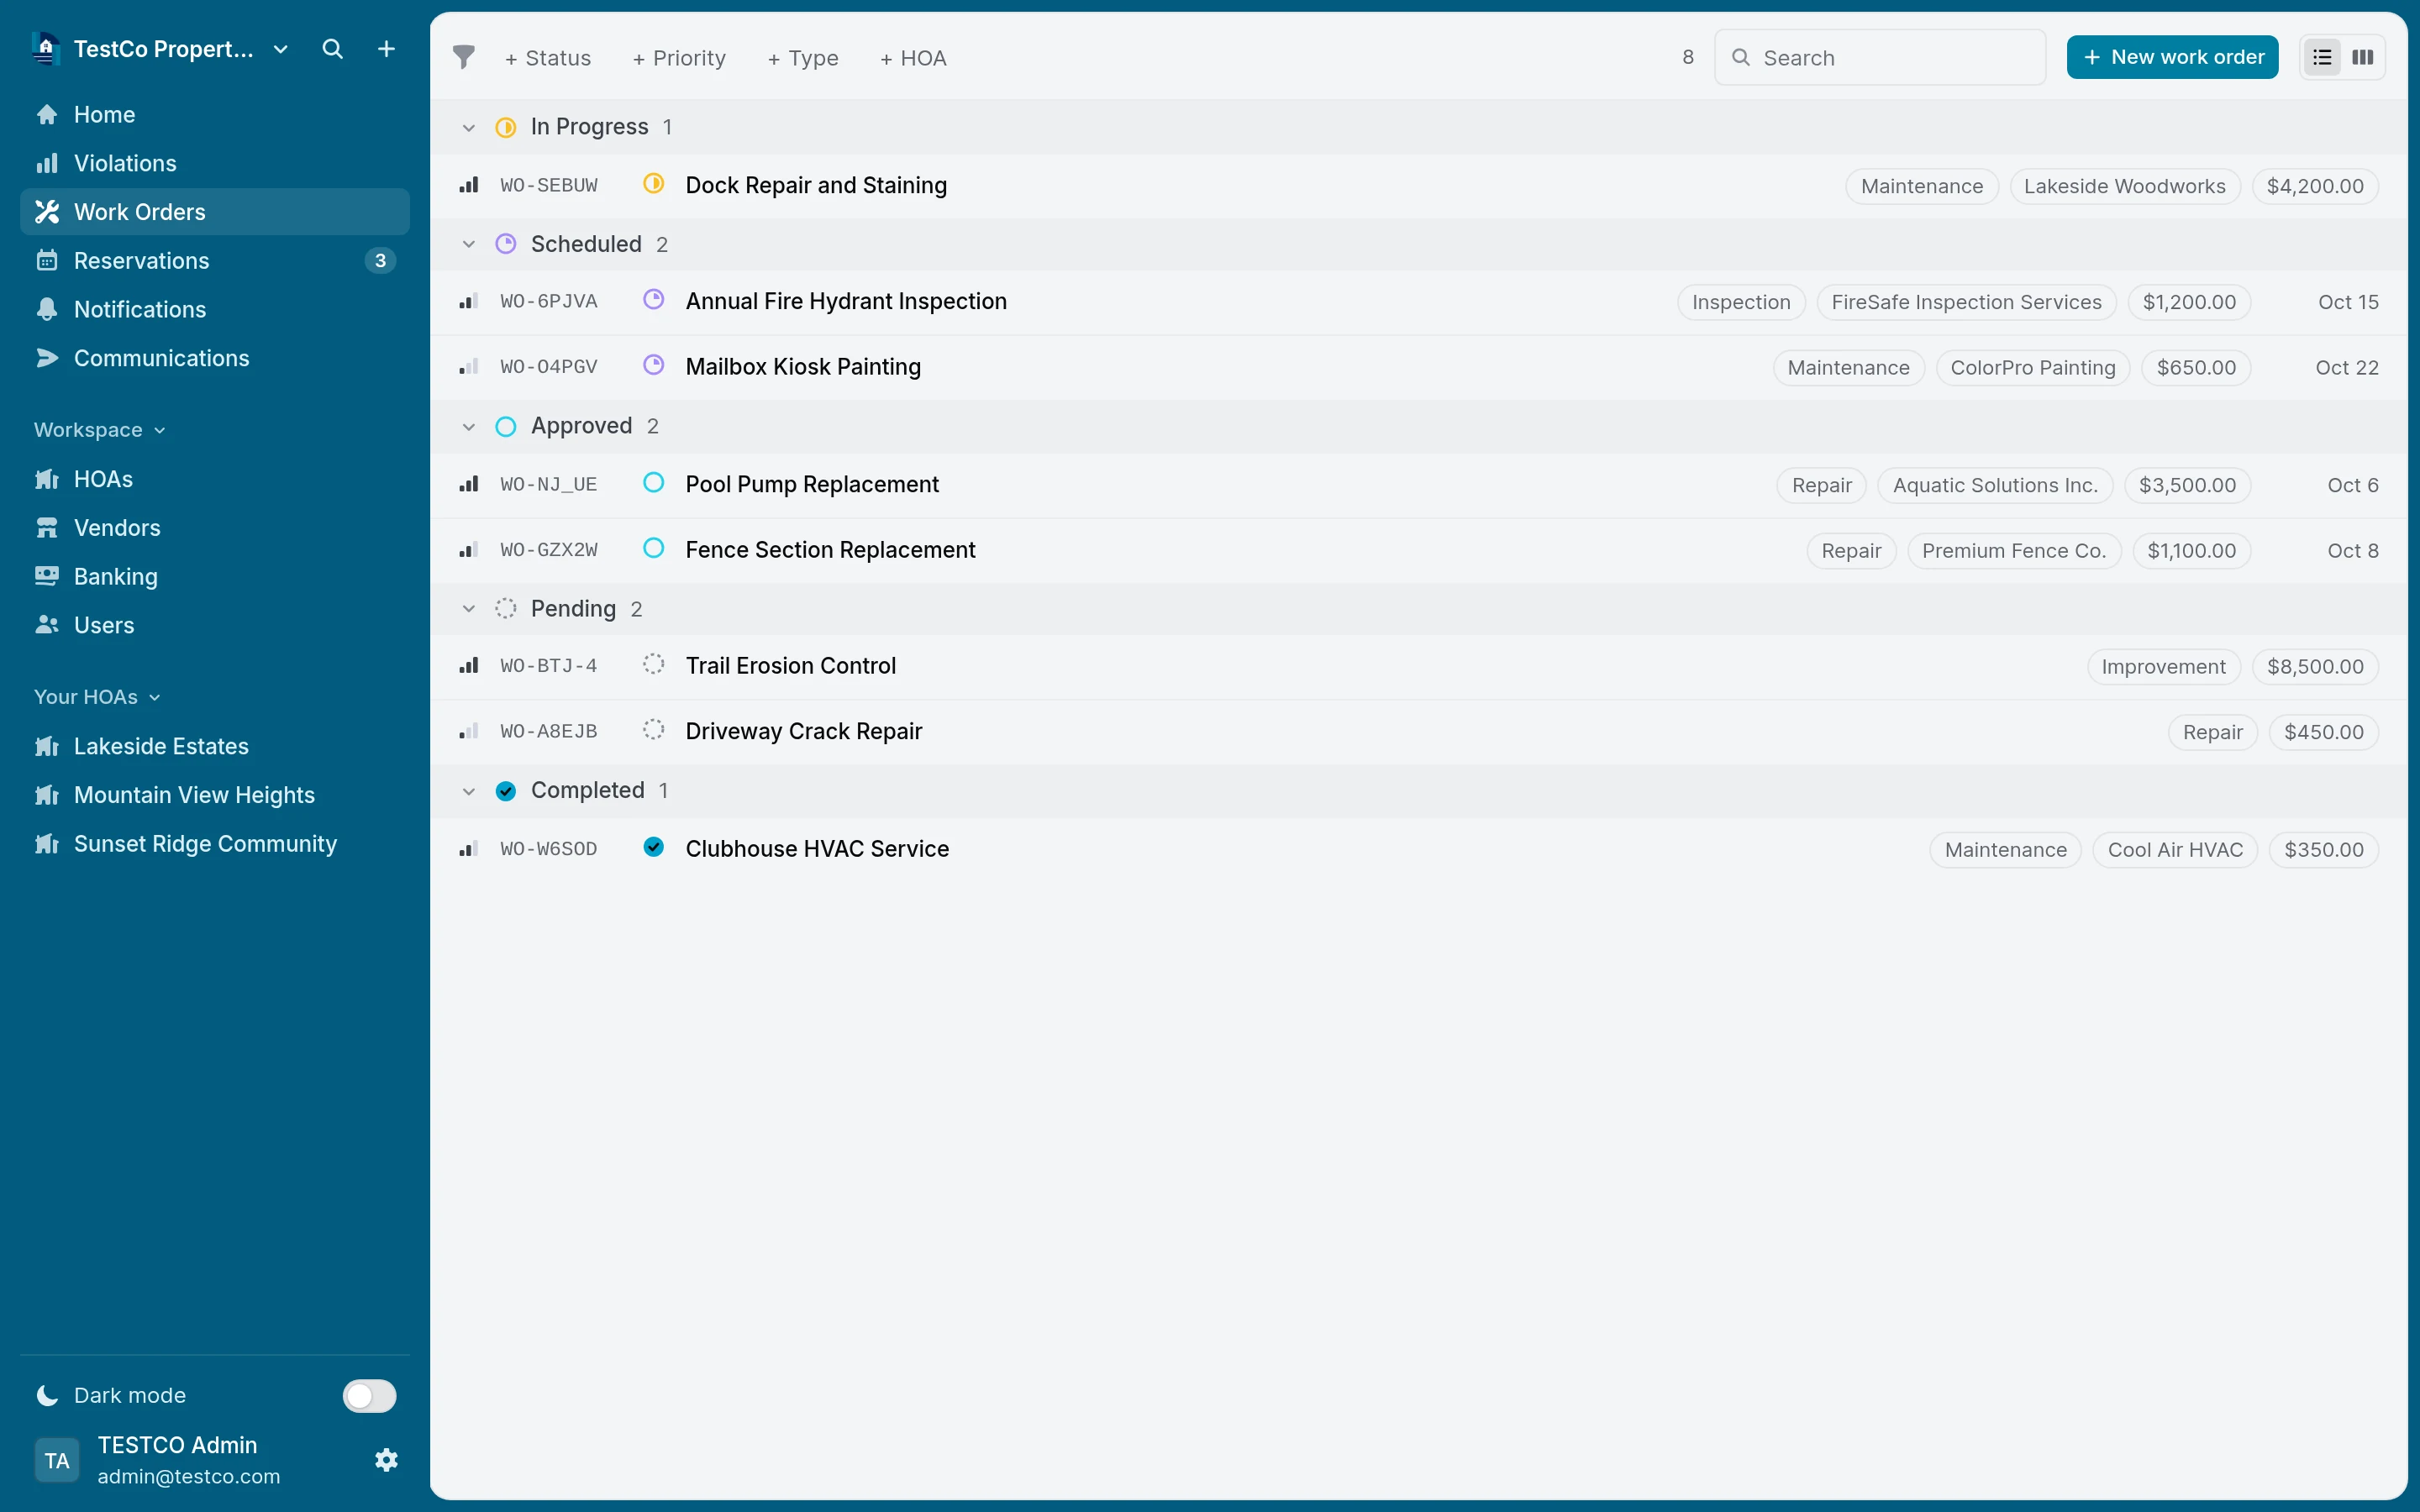Collapse the Pending group
Screen dimensions: 2420x1512
point(468,609)
